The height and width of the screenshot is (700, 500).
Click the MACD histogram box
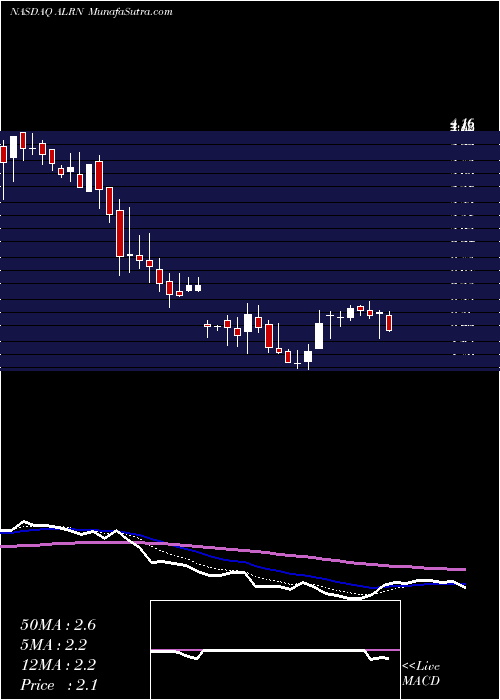275,650
